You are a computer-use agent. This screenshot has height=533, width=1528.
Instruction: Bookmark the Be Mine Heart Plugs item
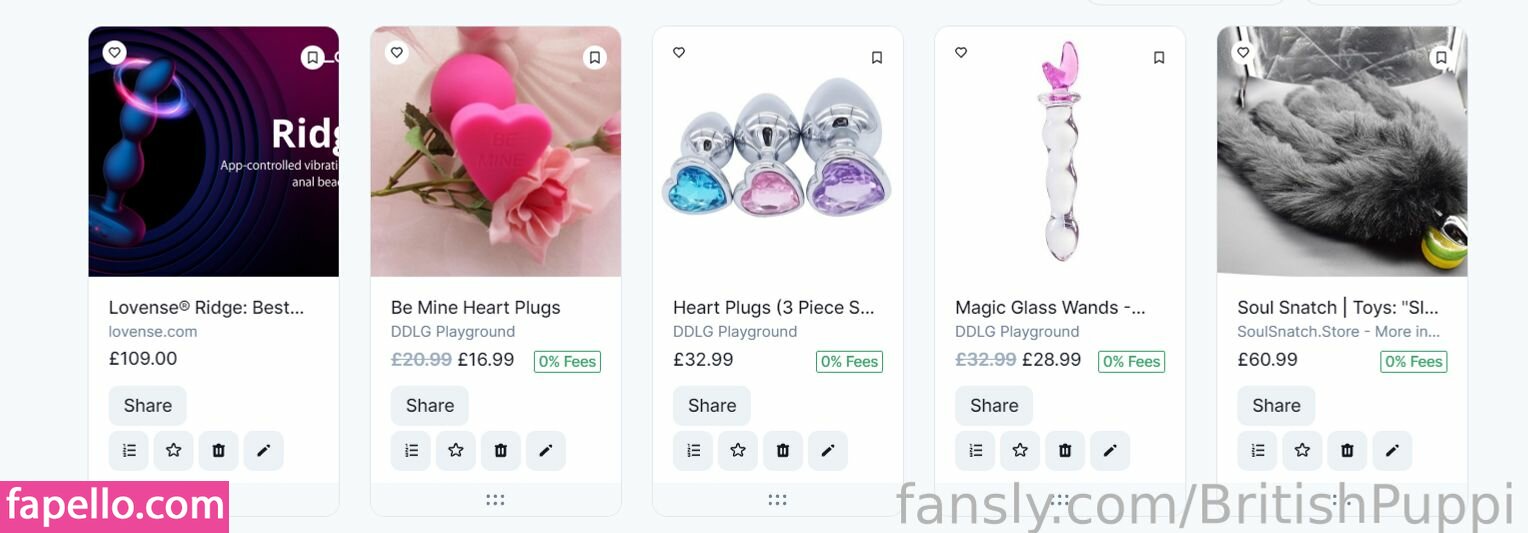(595, 58)
